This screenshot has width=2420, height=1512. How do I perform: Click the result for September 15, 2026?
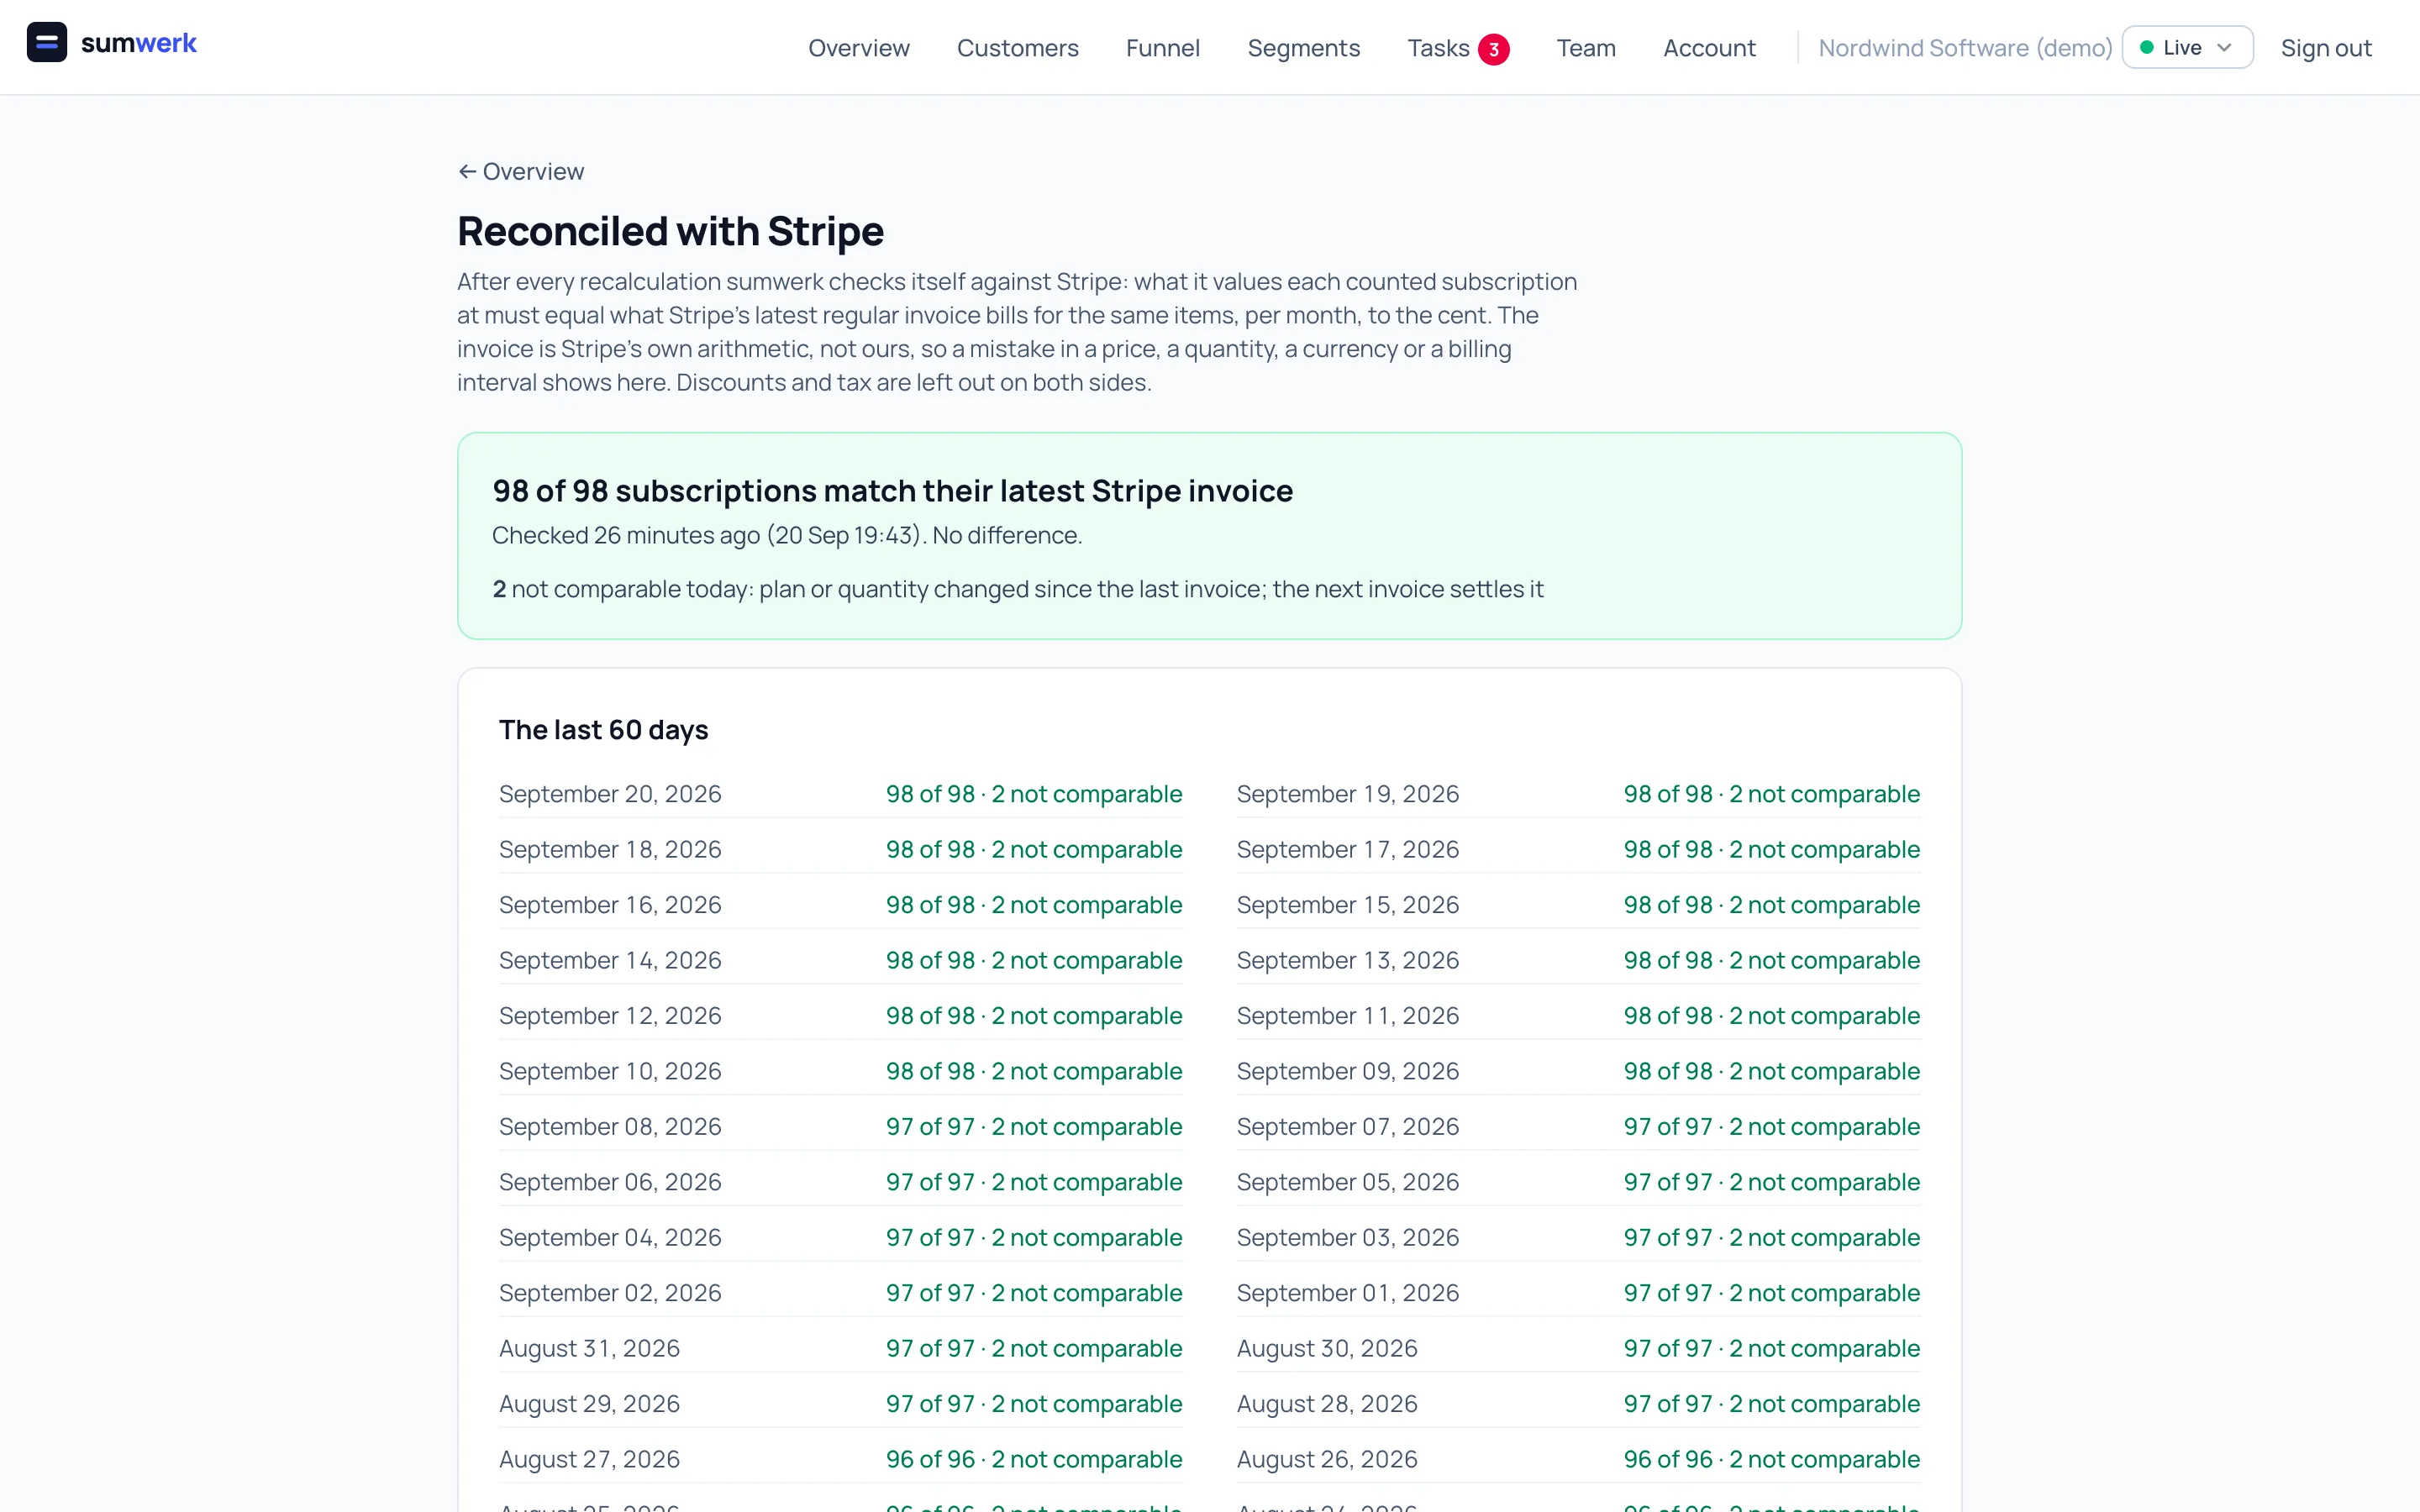click(1771, 905)
